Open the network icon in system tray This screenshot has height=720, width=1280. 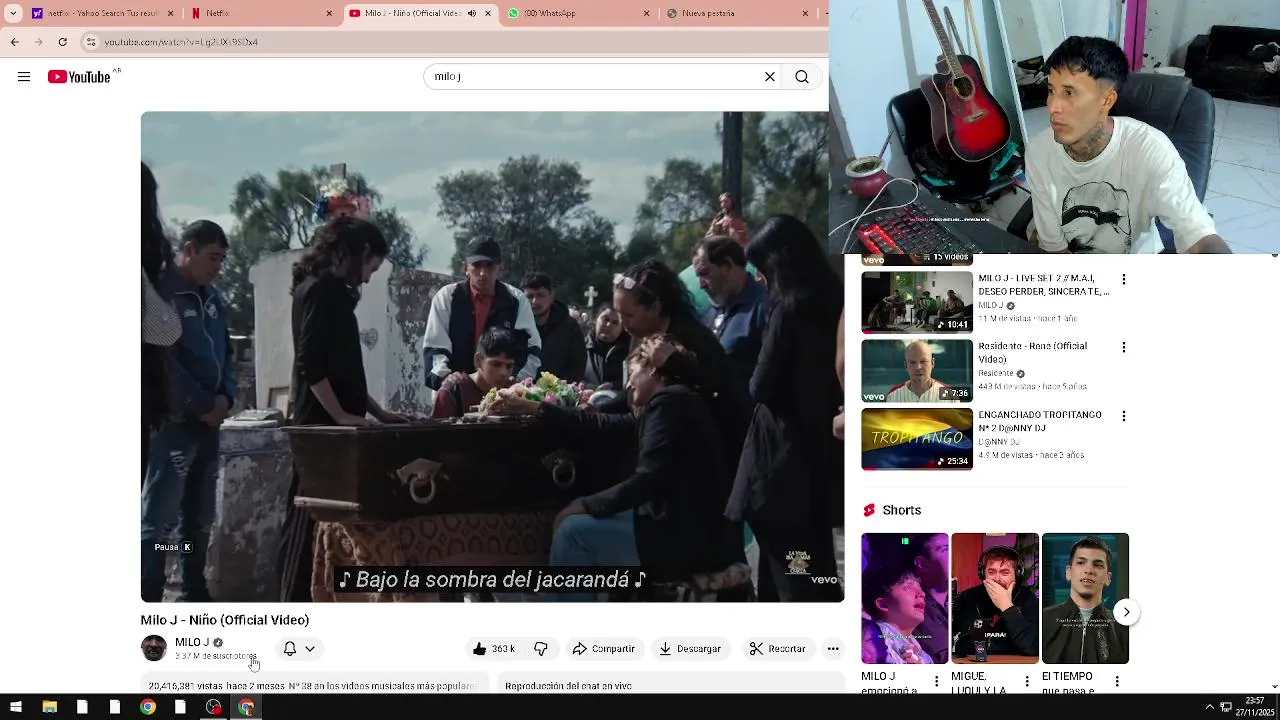[x=1226, y=707]
